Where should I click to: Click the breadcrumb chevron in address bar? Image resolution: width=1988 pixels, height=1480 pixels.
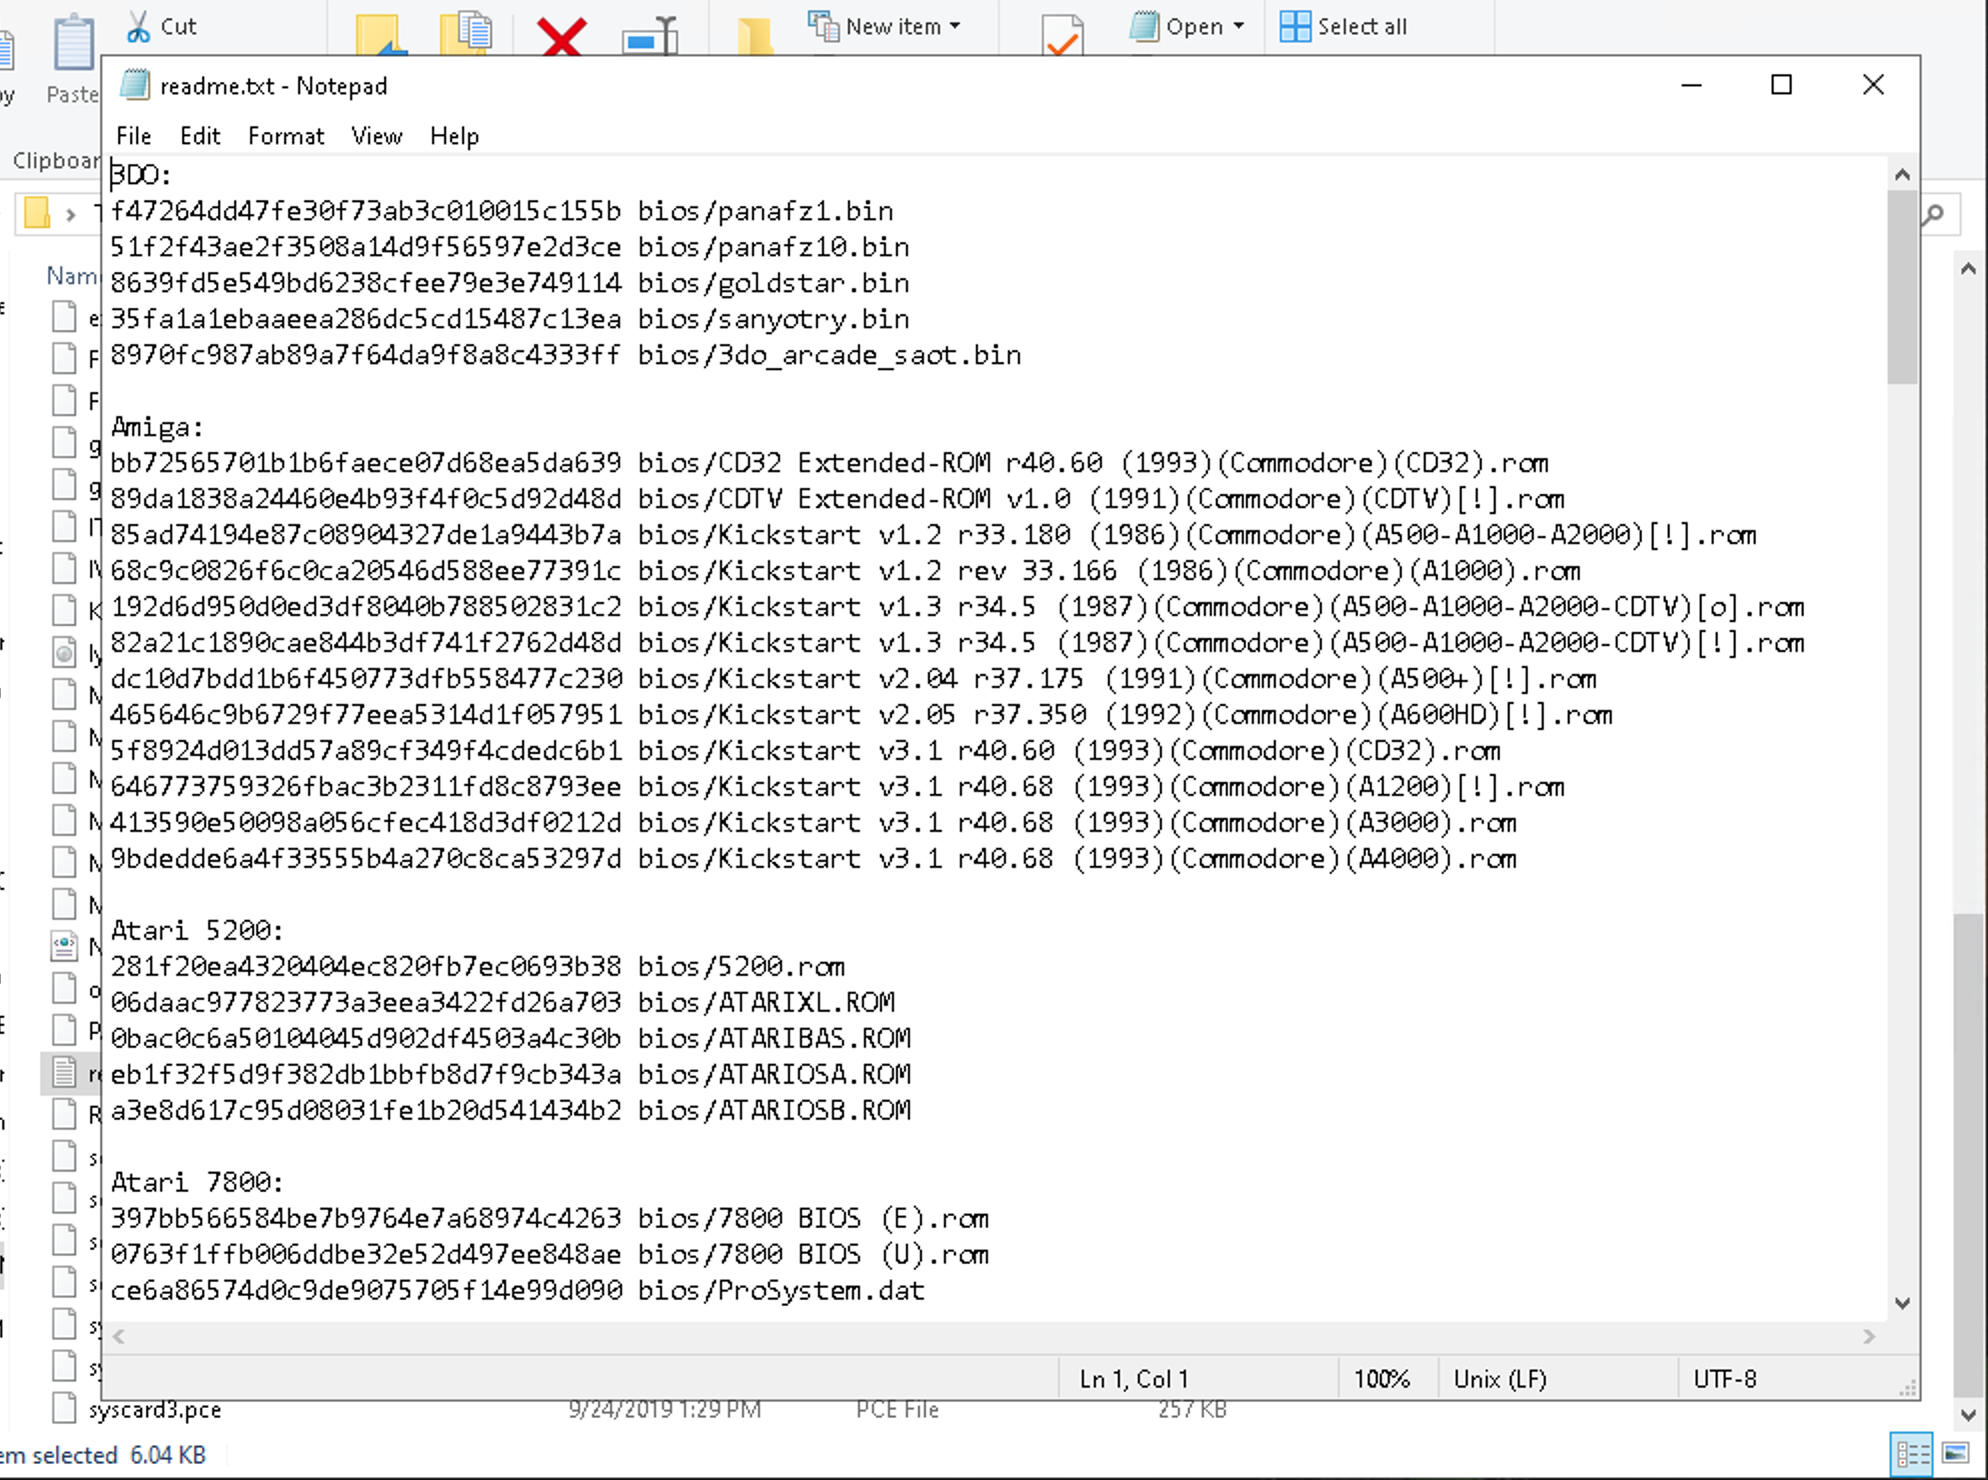point(70,213)
